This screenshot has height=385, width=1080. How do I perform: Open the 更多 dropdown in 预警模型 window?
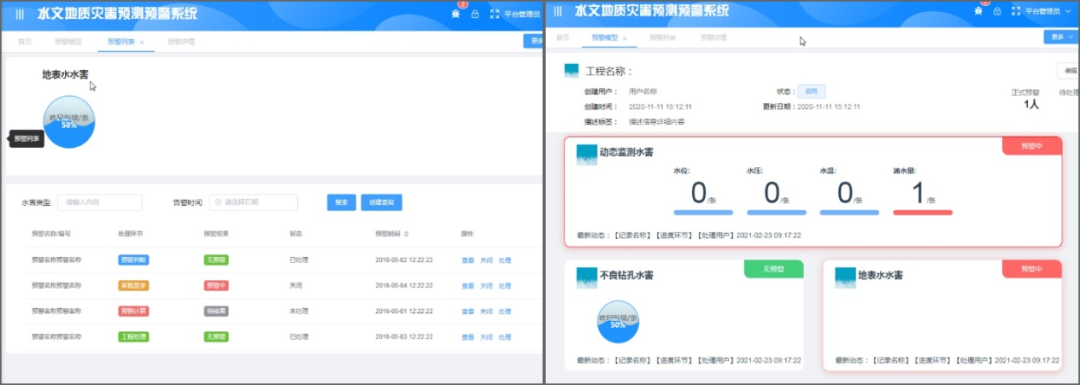pyautogui.click(x=1061, y=37)
